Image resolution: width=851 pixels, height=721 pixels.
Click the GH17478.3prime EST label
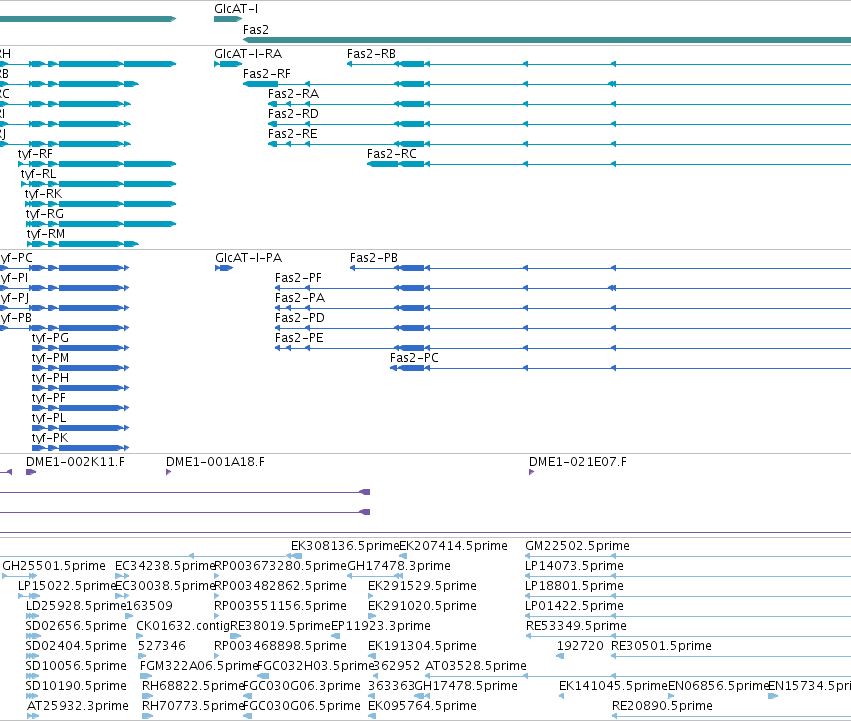pos(399,566)
